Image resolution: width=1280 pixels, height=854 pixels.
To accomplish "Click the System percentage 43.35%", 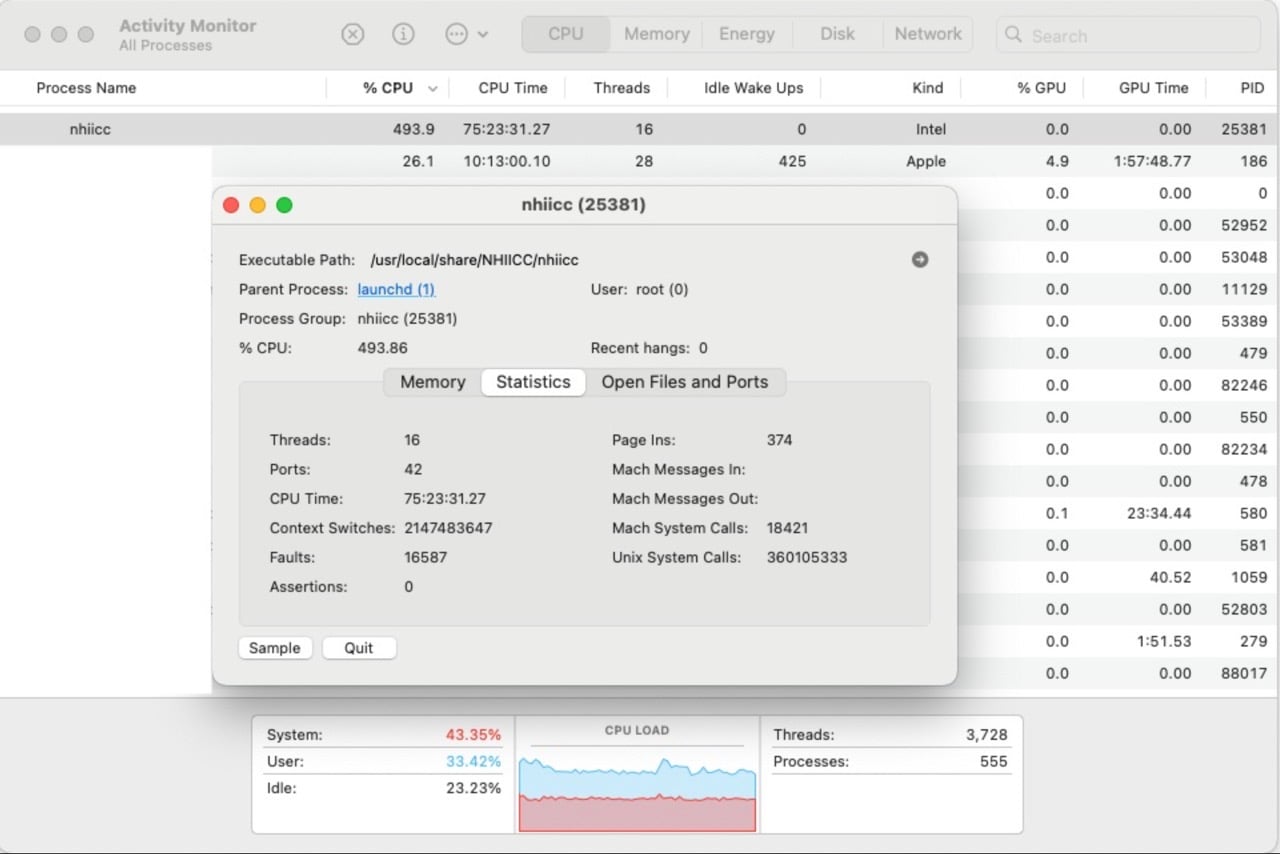I will click(473, 735).
